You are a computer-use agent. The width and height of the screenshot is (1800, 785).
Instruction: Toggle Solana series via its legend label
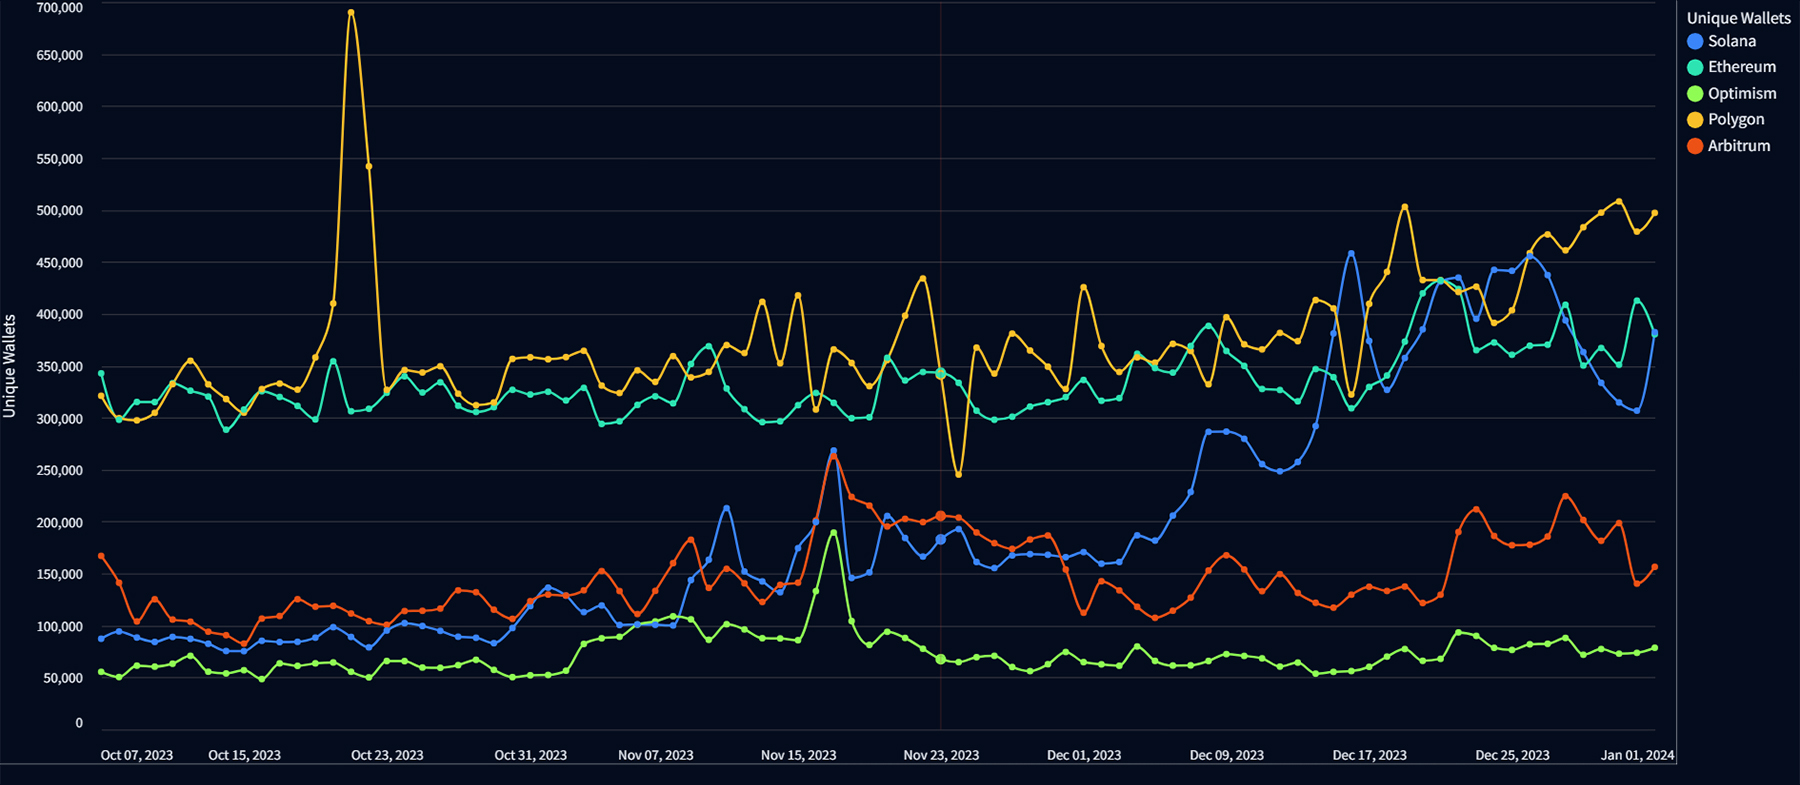point(1731,41)
